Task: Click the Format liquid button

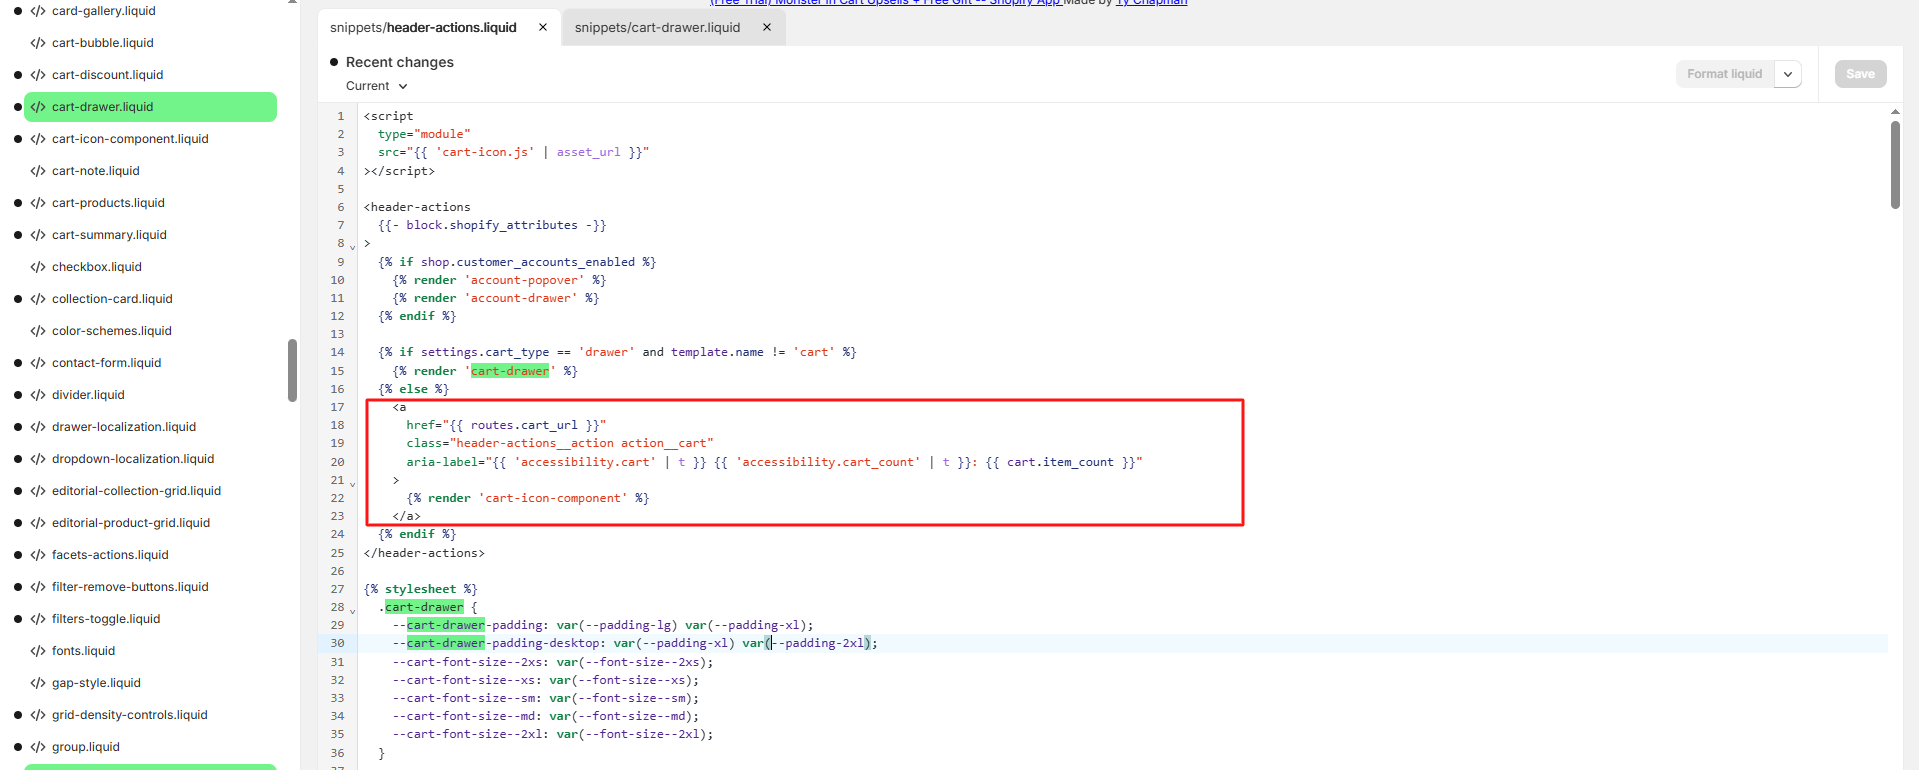Action: point(1724,74)
